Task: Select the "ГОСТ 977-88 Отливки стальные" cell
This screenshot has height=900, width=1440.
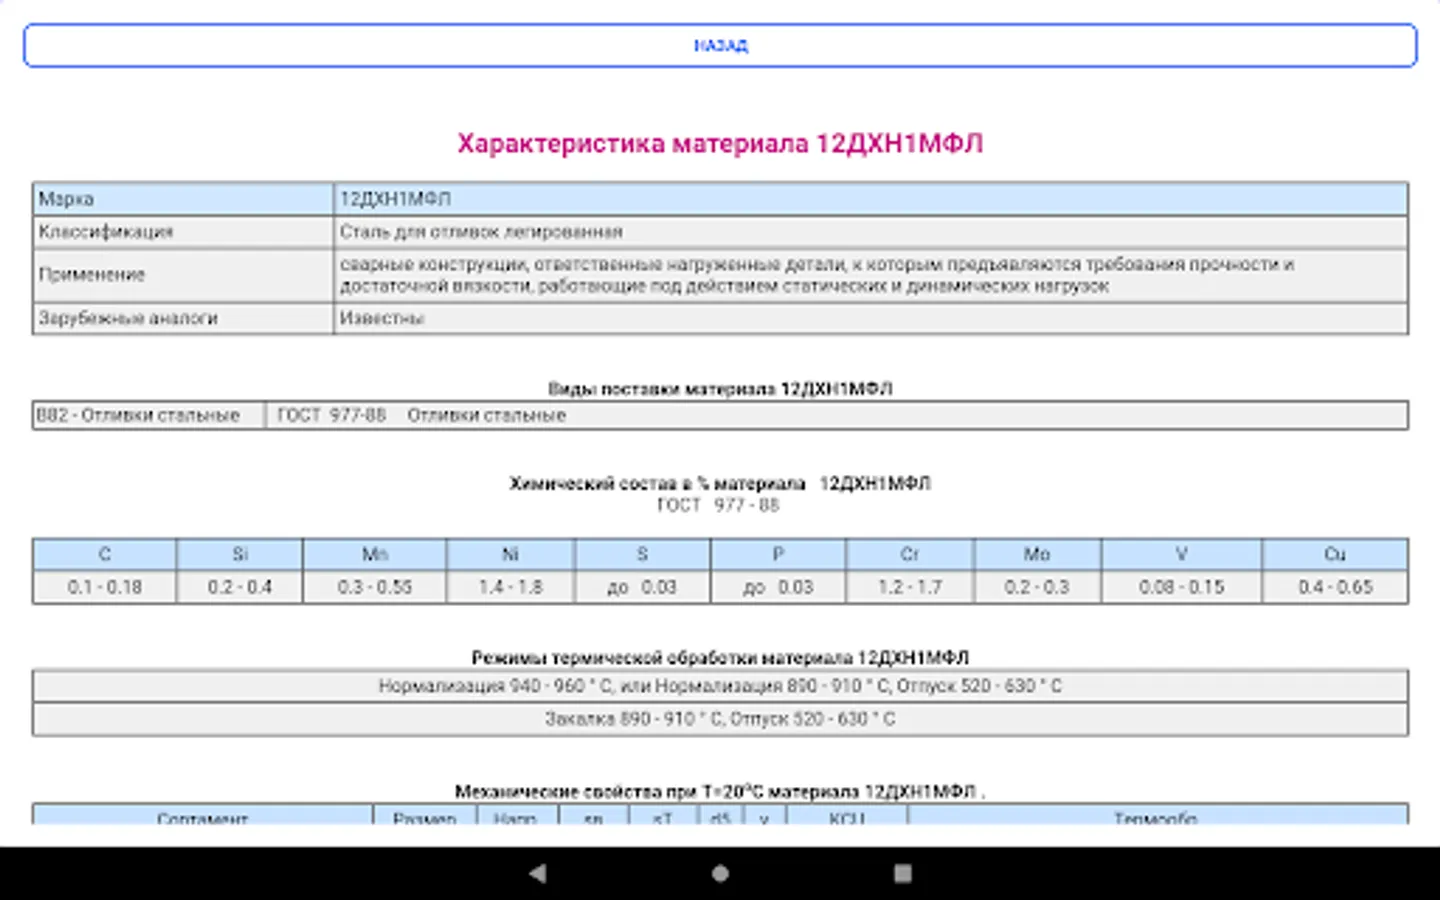Action: pyautogui.click(x=837, y=415)
